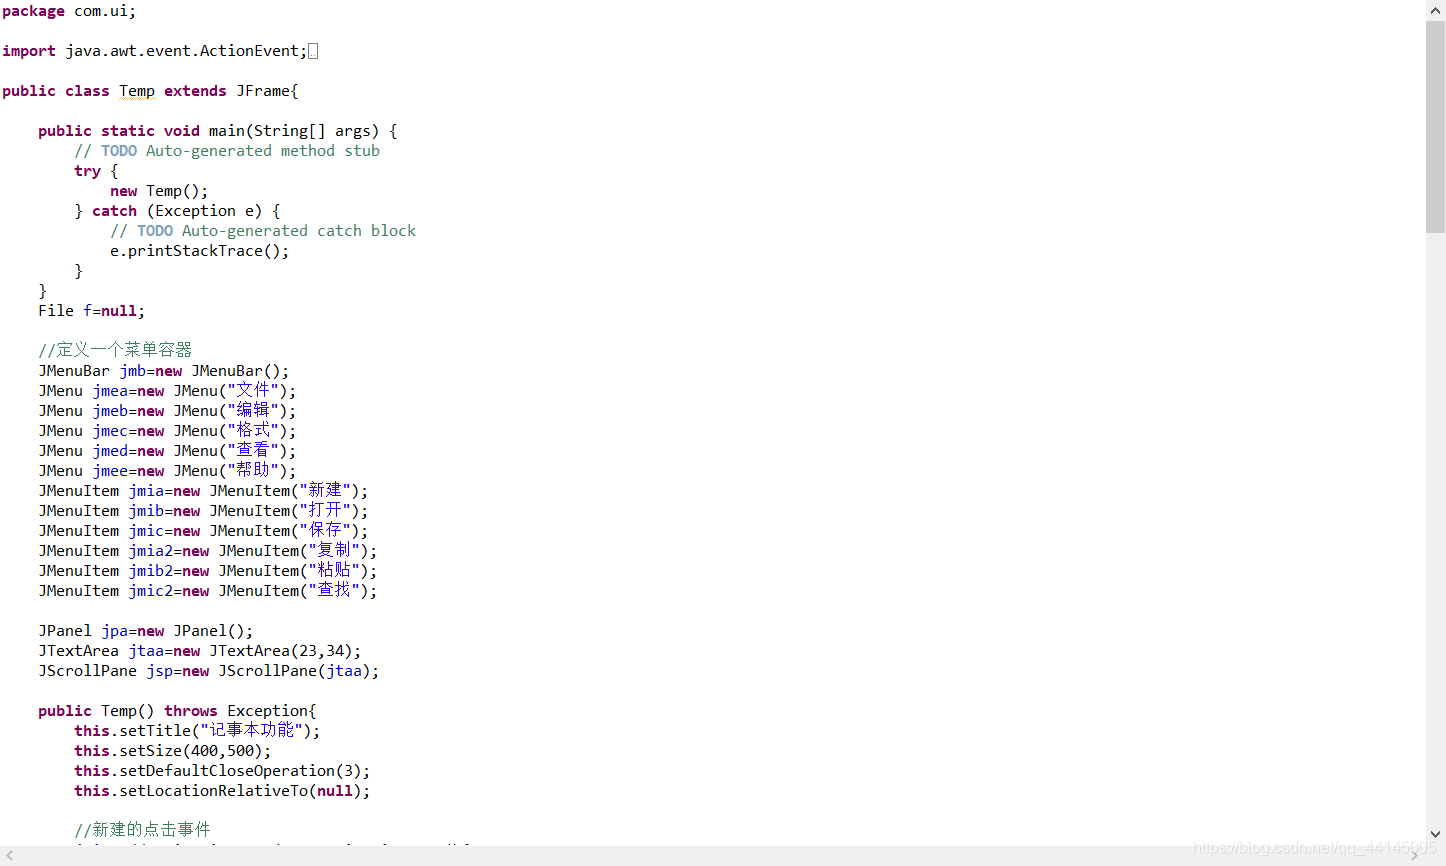Click the comment '//定义一个菜单容器'
Viewport: 1446px width, 866px height.
pyautogui.click(x=115, y=350)
